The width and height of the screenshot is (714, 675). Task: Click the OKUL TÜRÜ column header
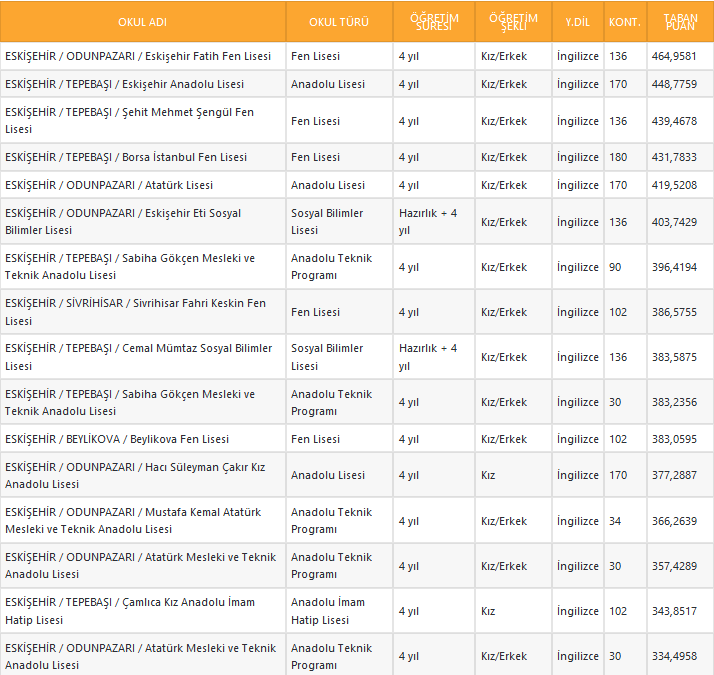pos(338,22)
